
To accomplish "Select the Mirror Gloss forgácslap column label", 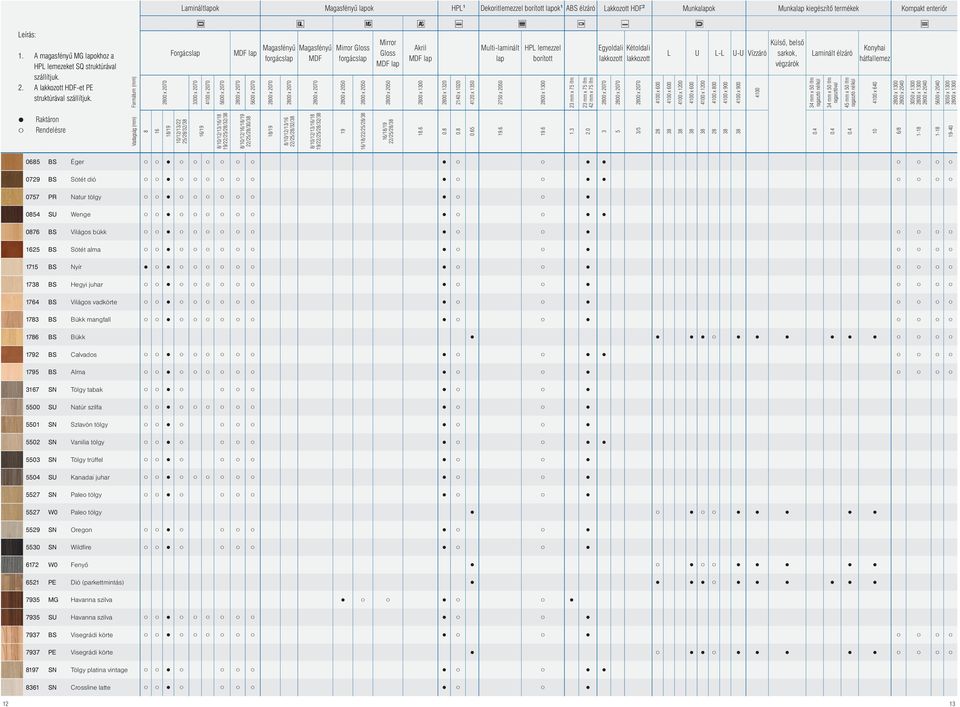I will pyautogui.click(x=353, y=53).
